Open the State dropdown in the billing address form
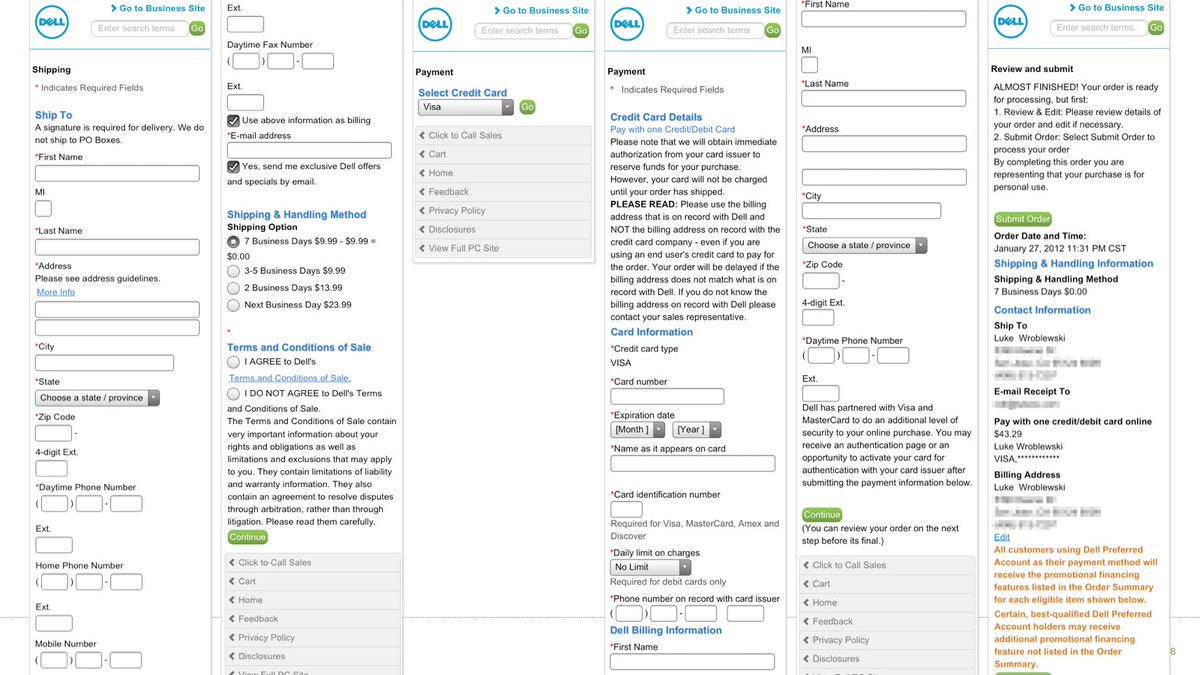1200x675 pixels. pos(865,245)
